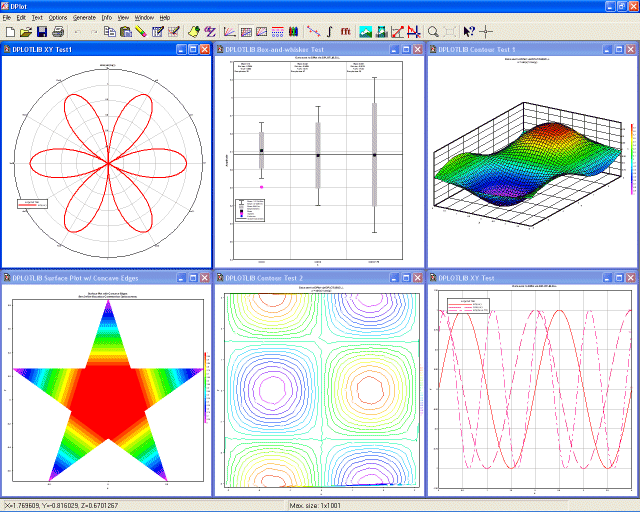Screen dimensions: 640x512
Task: Click the DPlot application icon in title bar
Action: tap(5, 6)
